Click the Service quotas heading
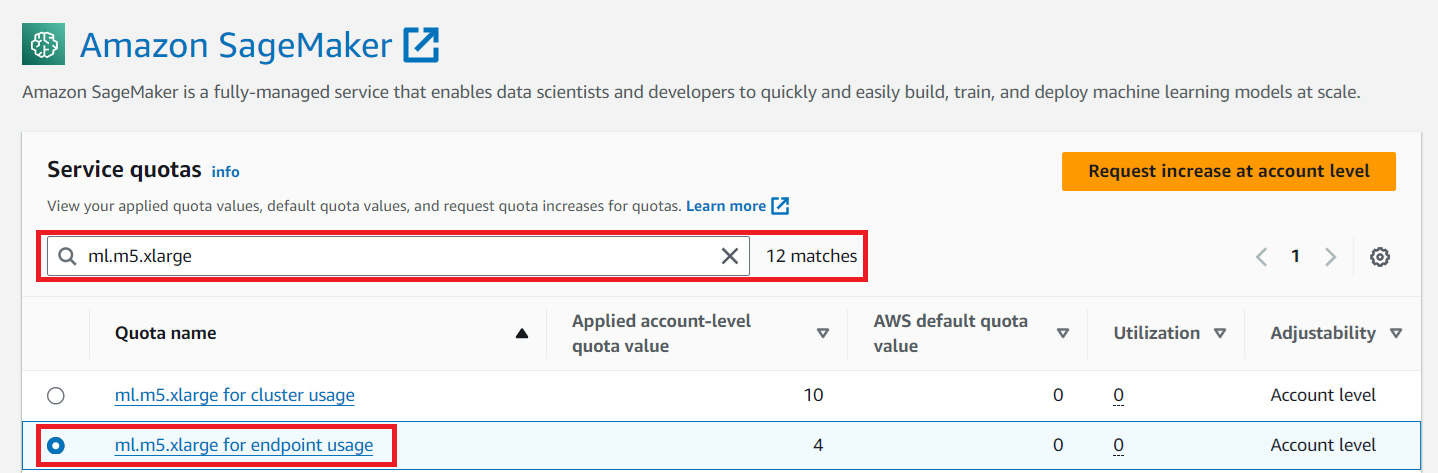The image size is (1438, 473). click(x=124, y=170)
